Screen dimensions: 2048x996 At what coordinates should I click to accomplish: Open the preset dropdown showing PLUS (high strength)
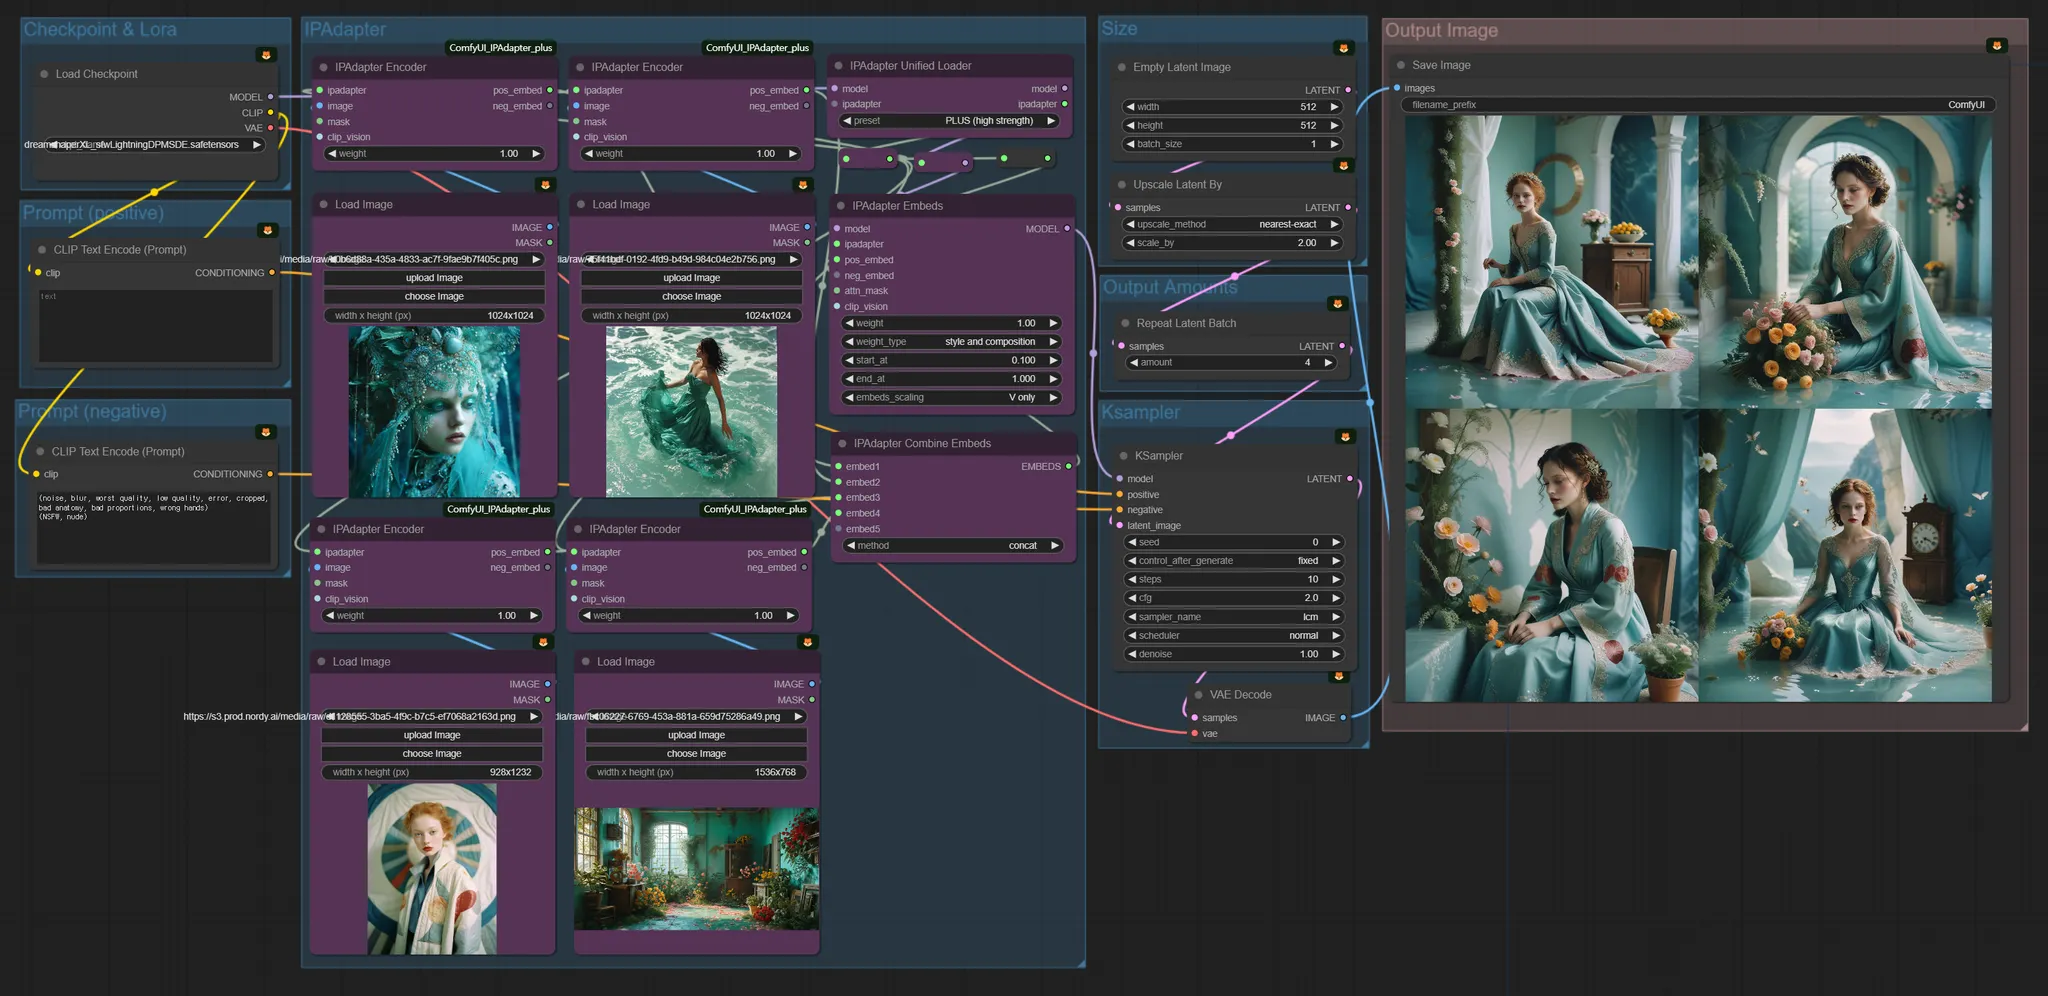point(949,121)
